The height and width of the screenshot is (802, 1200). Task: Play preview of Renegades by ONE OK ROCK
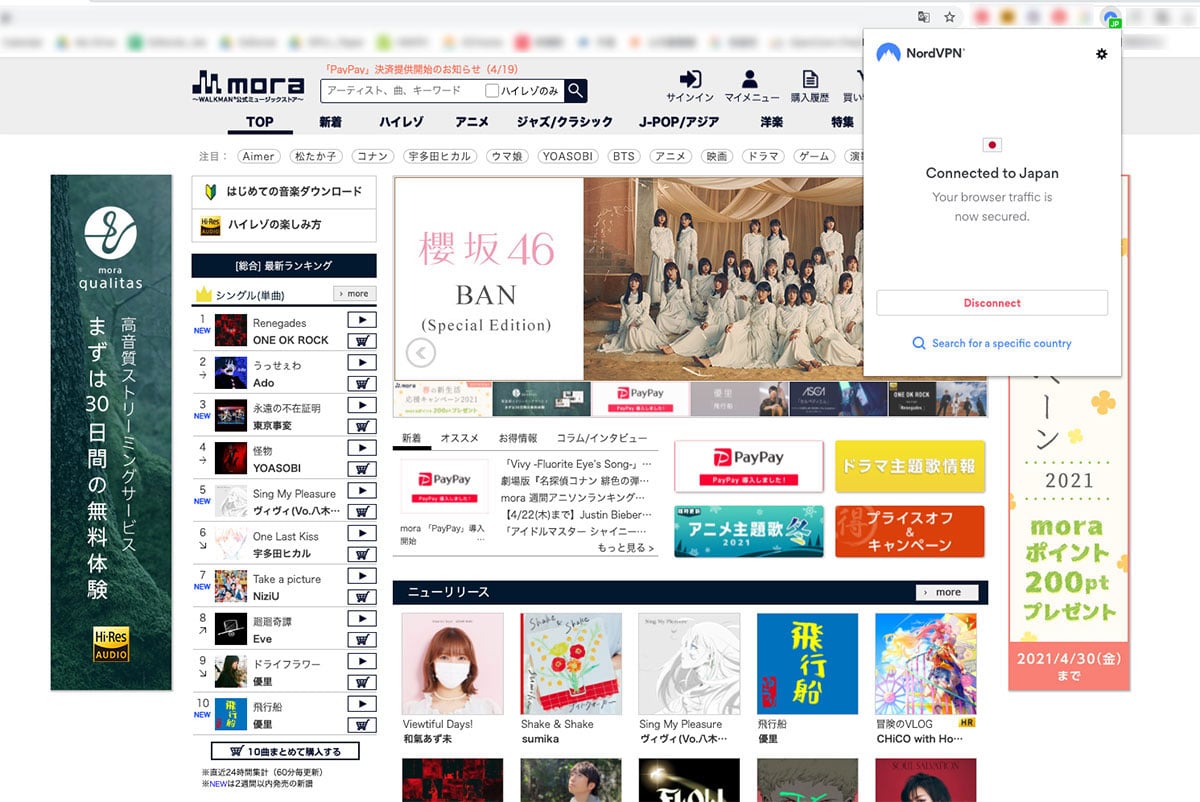(x=361, y=320)
